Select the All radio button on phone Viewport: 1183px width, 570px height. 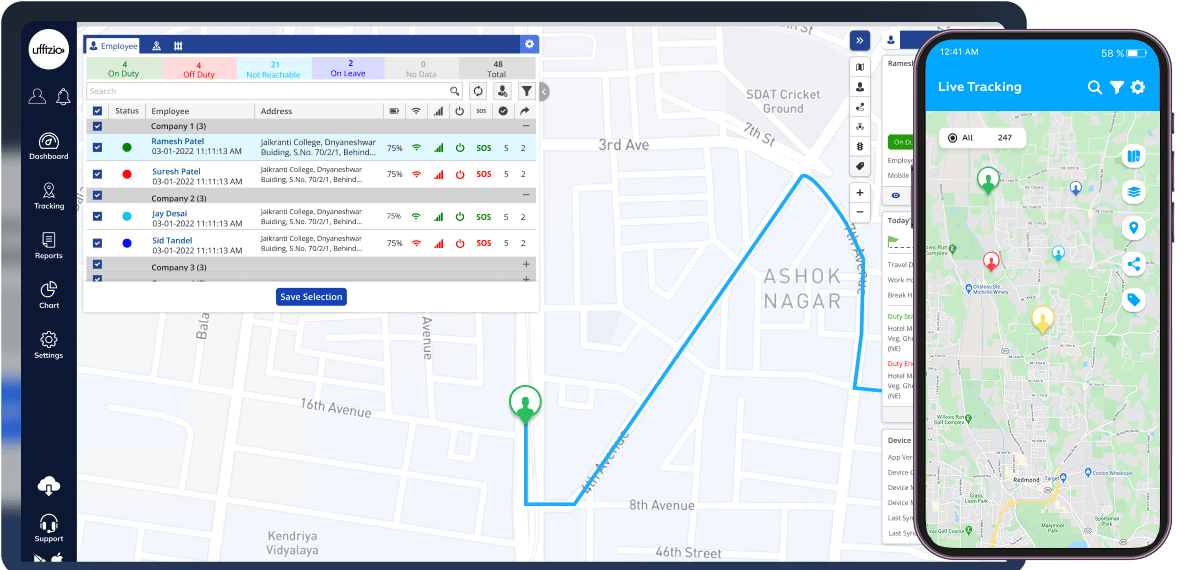(952, 138)
